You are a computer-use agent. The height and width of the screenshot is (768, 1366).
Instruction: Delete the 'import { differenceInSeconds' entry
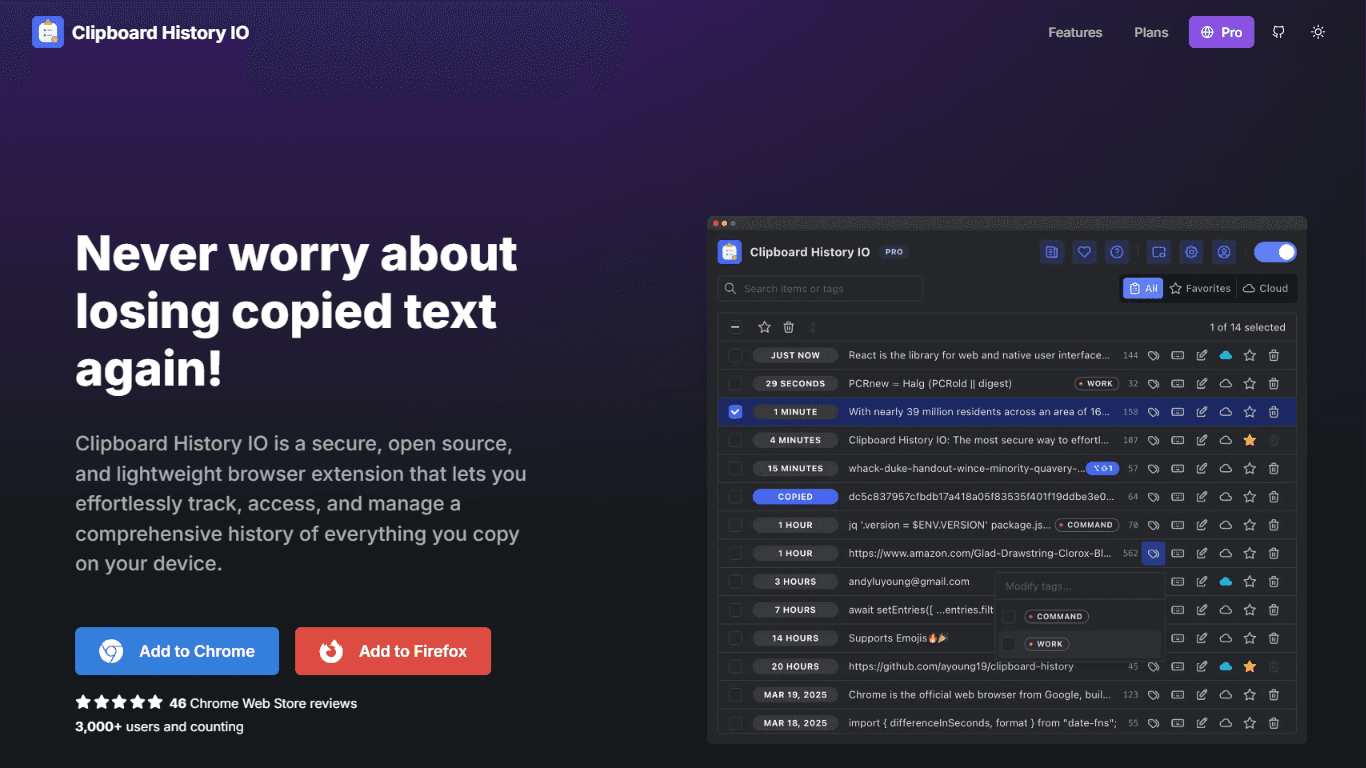1274,723
